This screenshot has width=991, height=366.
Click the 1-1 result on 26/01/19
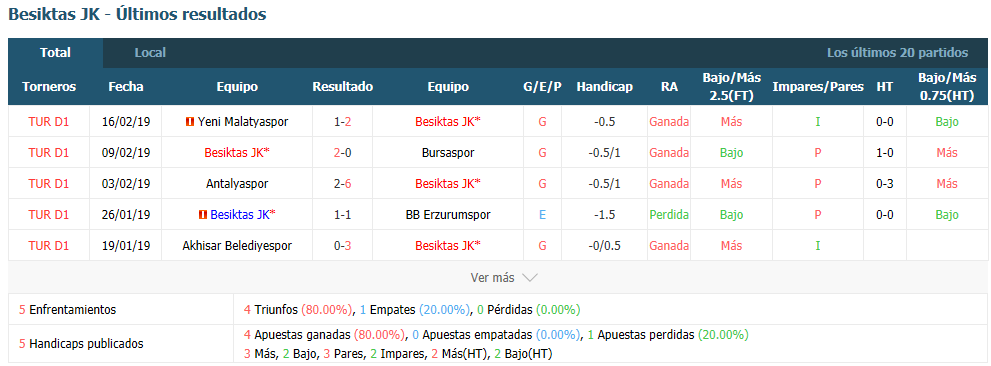coord(343,215)
